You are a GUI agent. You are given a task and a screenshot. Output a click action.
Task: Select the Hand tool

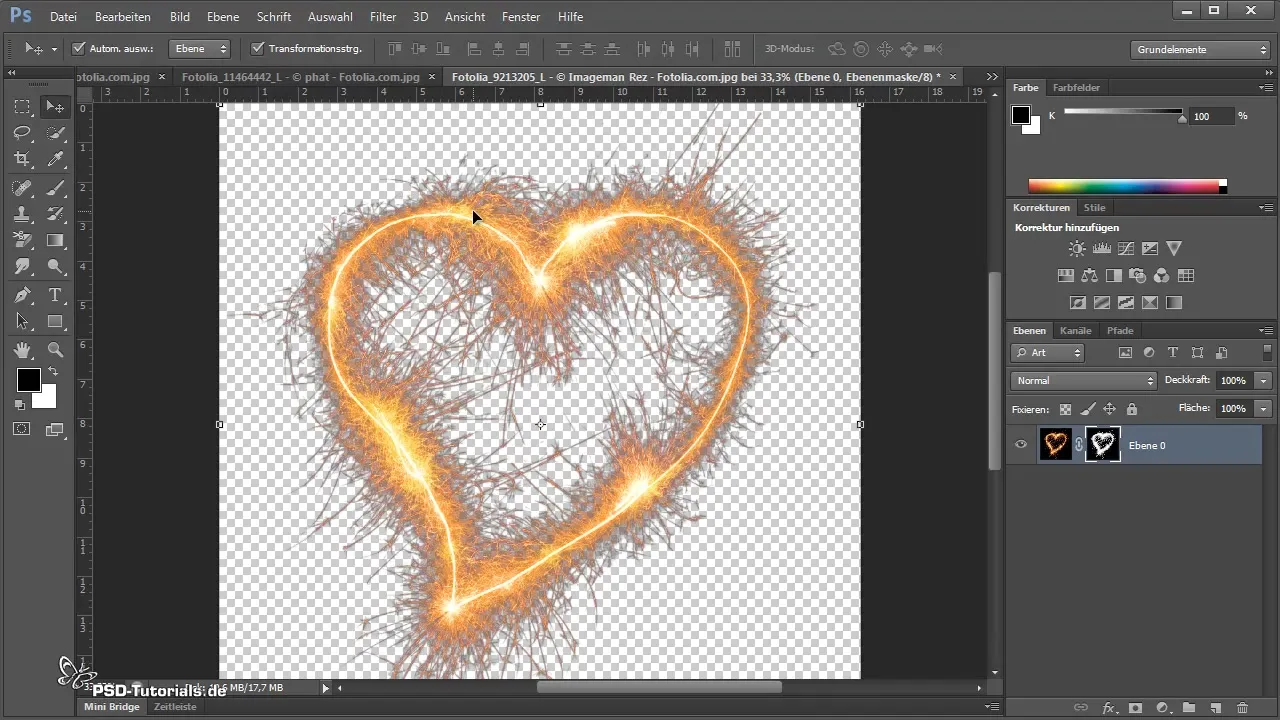point(23,350)
